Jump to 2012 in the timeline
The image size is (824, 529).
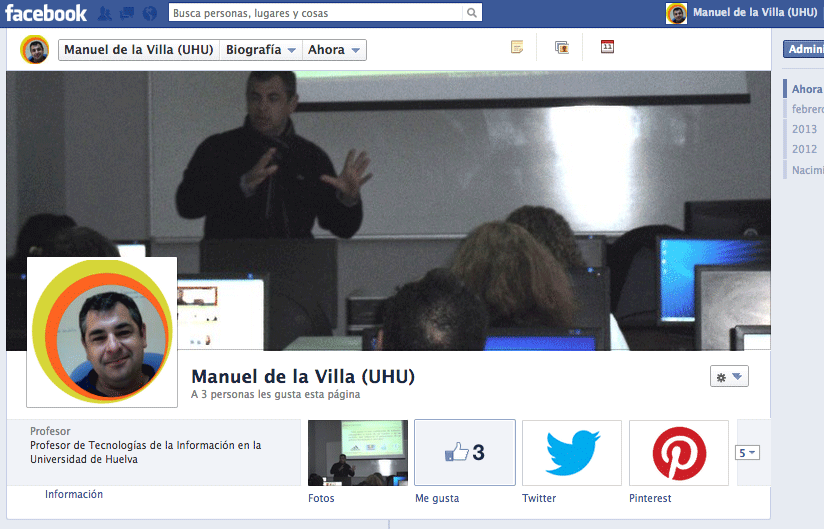tap(805, 149)
